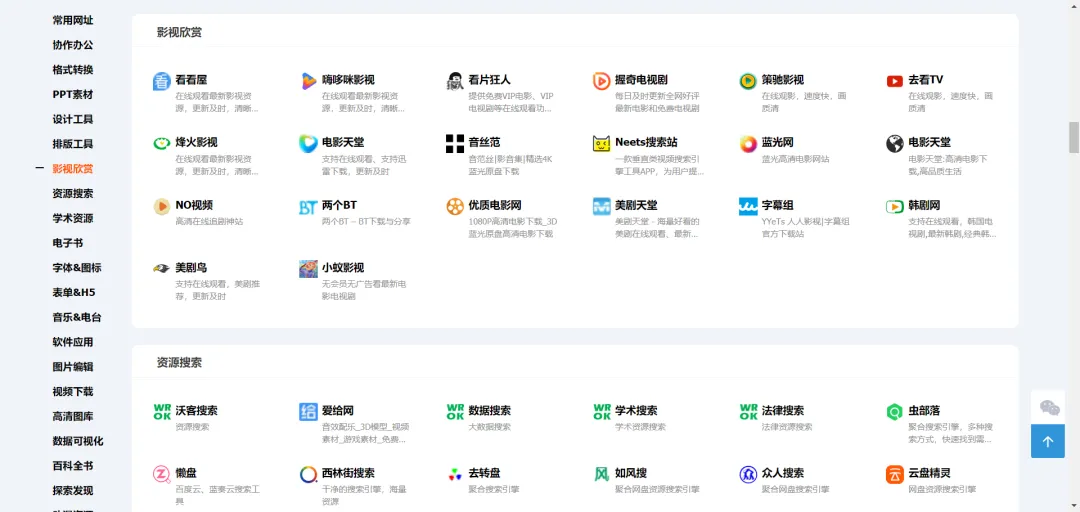Click the 虫部落 green hexagon icon
Screen dimensions: 1080x512
point(895,412)
